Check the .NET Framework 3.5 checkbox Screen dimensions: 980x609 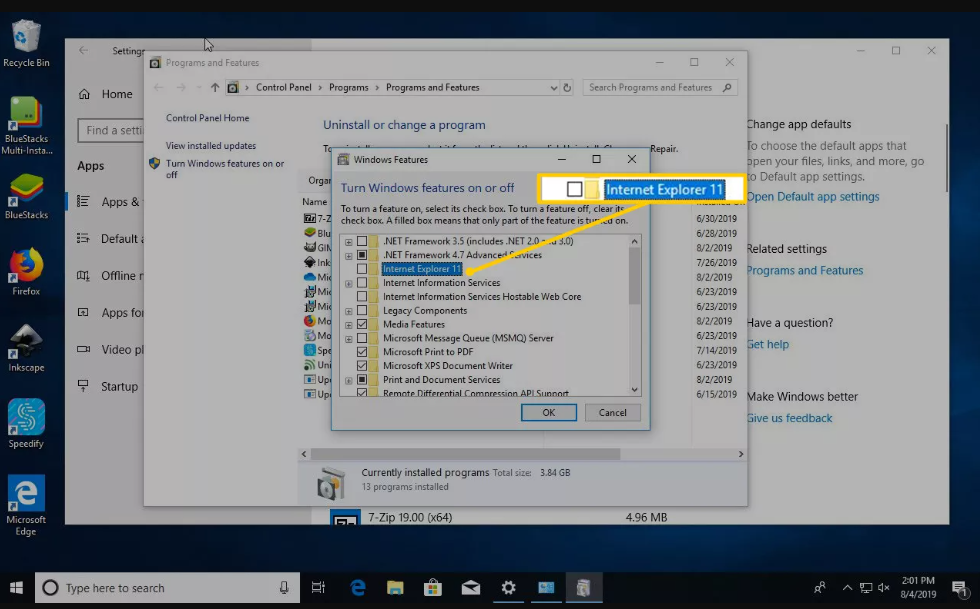[362, 241]
